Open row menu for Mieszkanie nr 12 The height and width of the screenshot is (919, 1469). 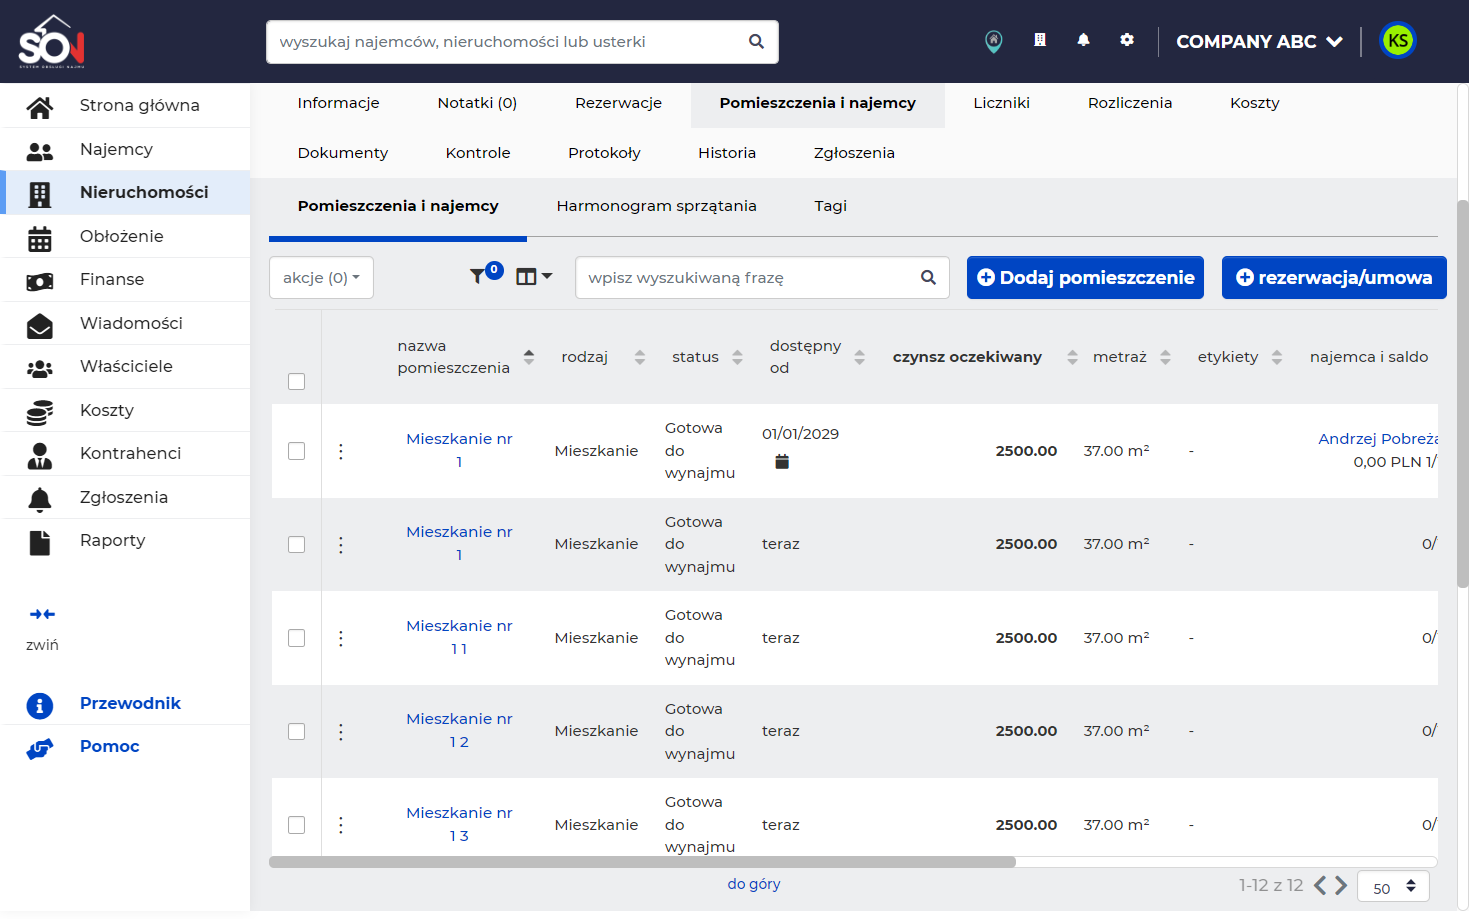(341, 732)
